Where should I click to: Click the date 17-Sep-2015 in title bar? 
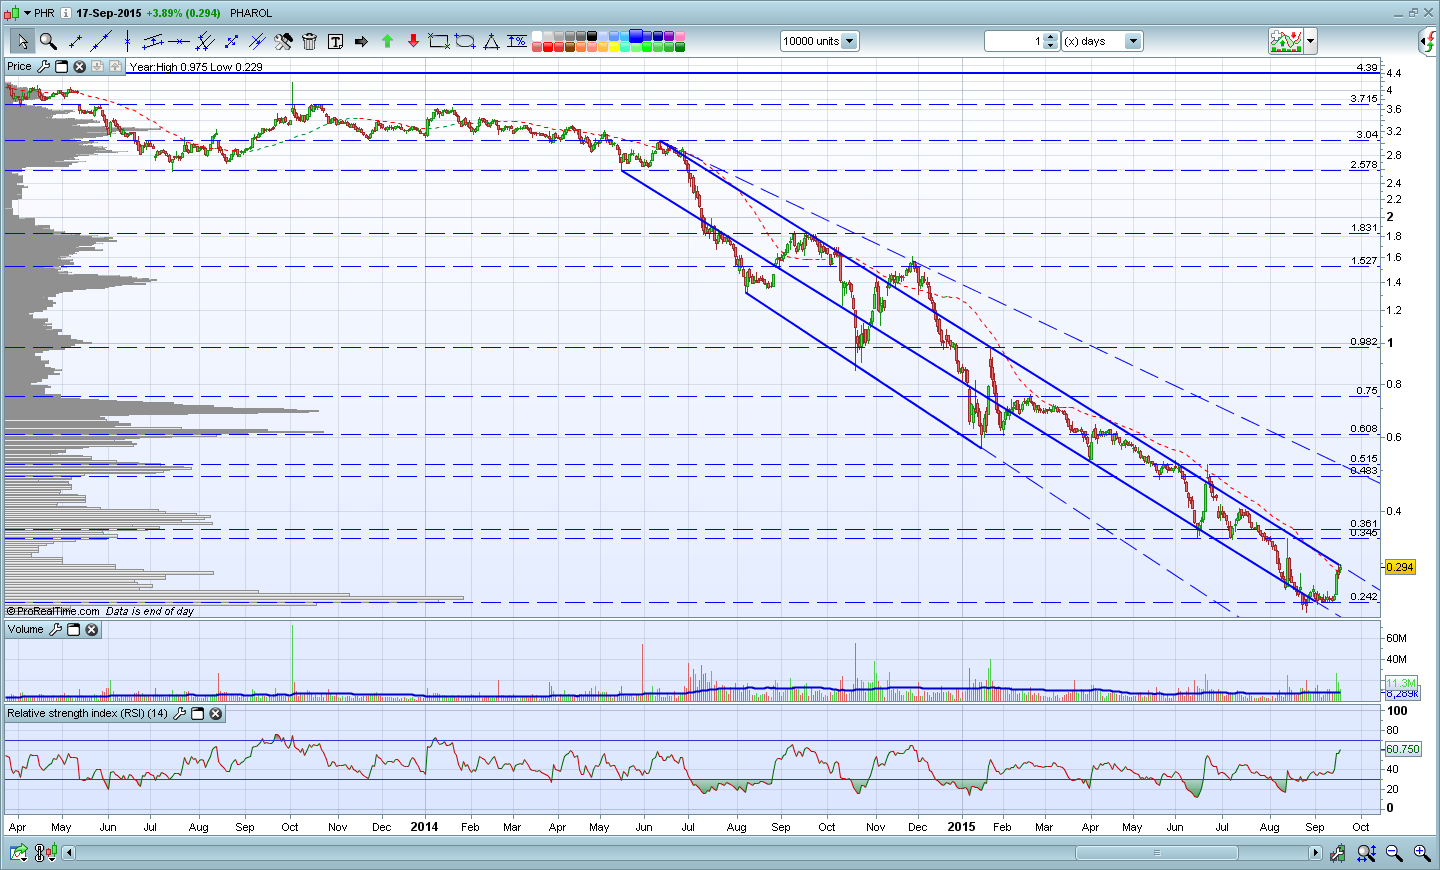click(109, 13)
